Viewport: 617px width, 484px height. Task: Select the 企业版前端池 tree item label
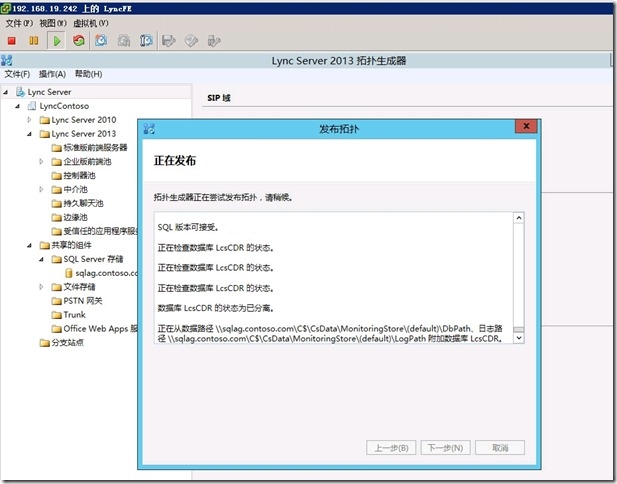tap(87, 162)
